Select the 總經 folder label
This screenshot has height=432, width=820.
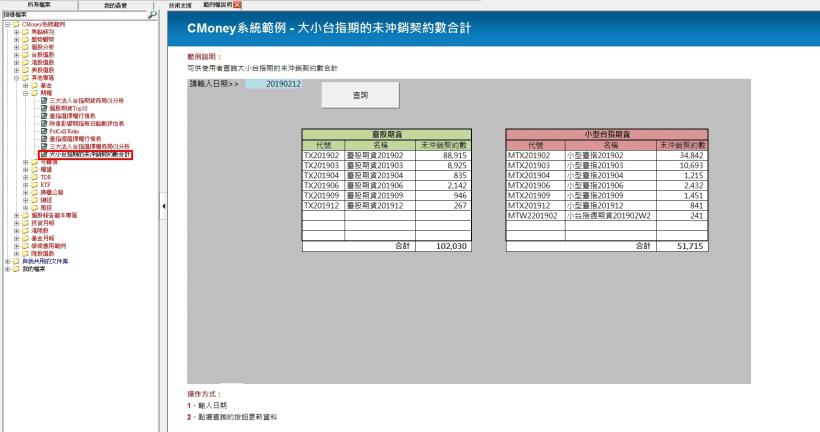click(x=46, y=200)
